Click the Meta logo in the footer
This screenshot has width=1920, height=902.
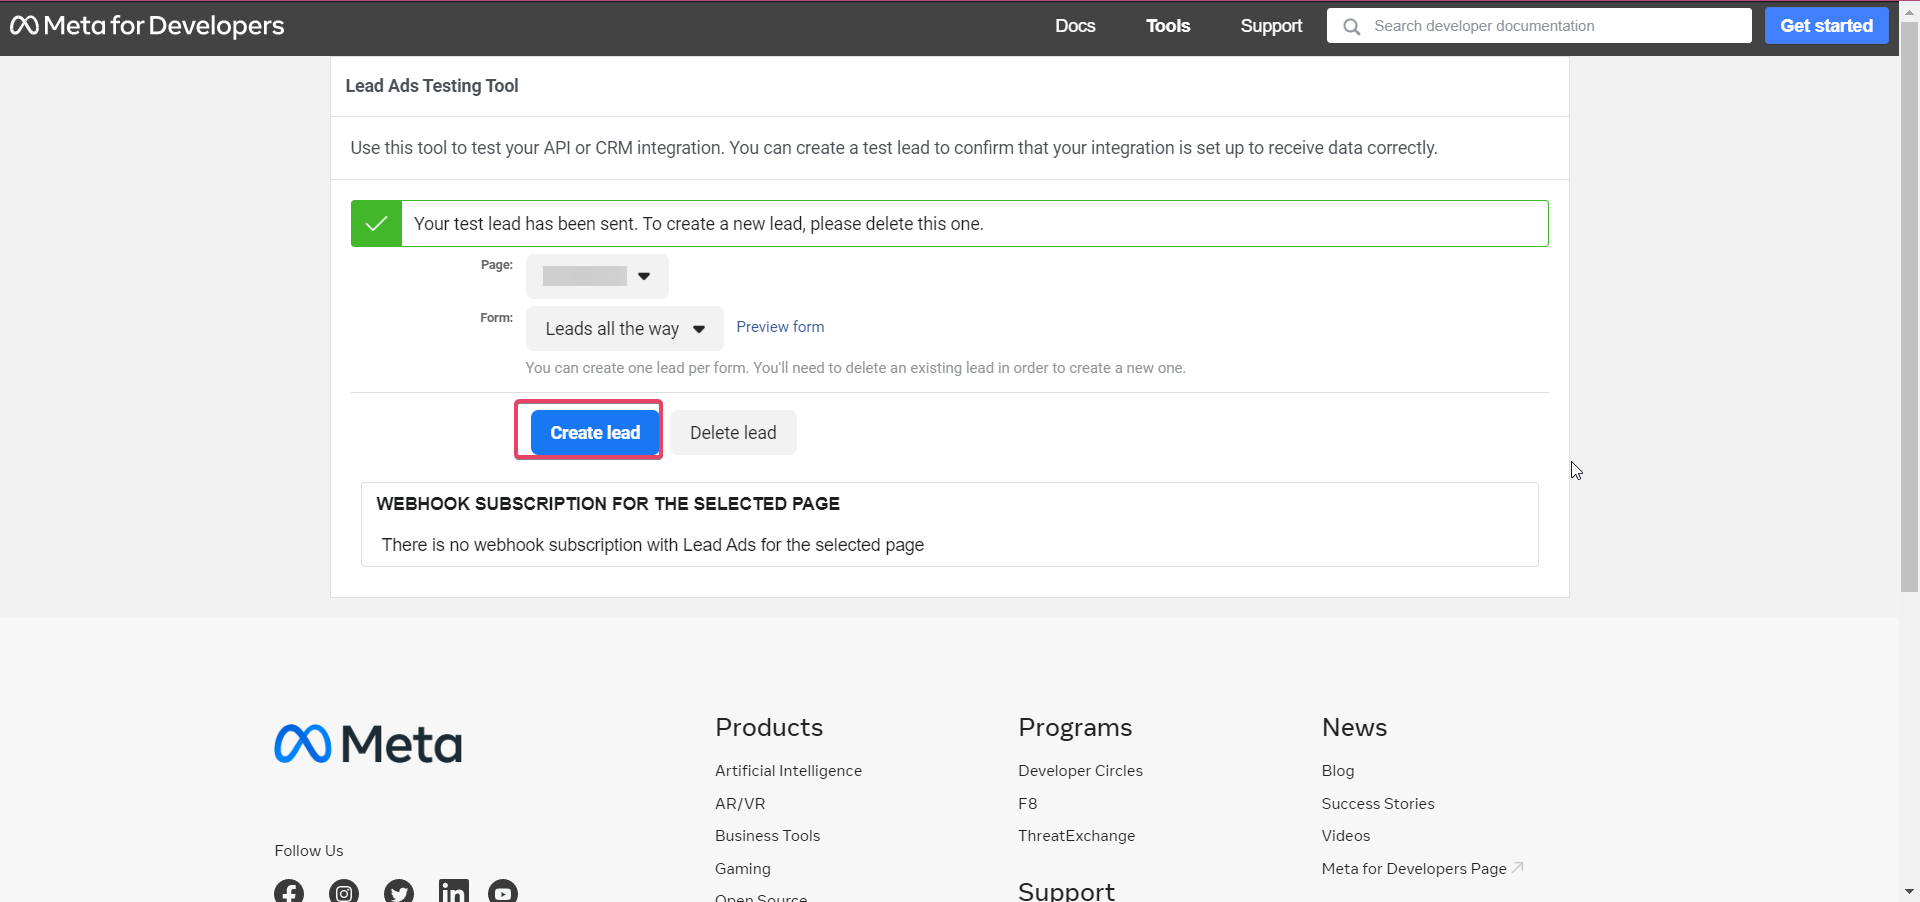pyautogui.click(x=367, y=743)
